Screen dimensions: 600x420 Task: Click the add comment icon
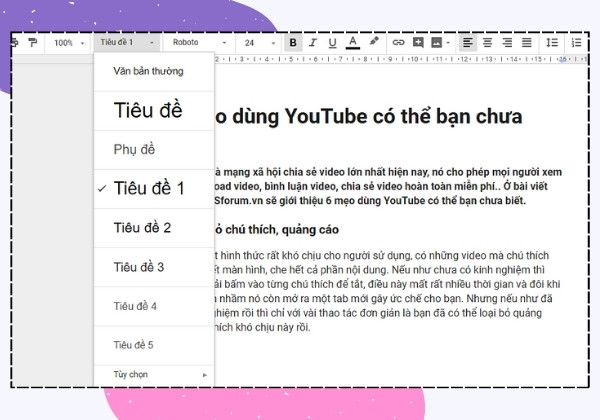tap(418, 42)
